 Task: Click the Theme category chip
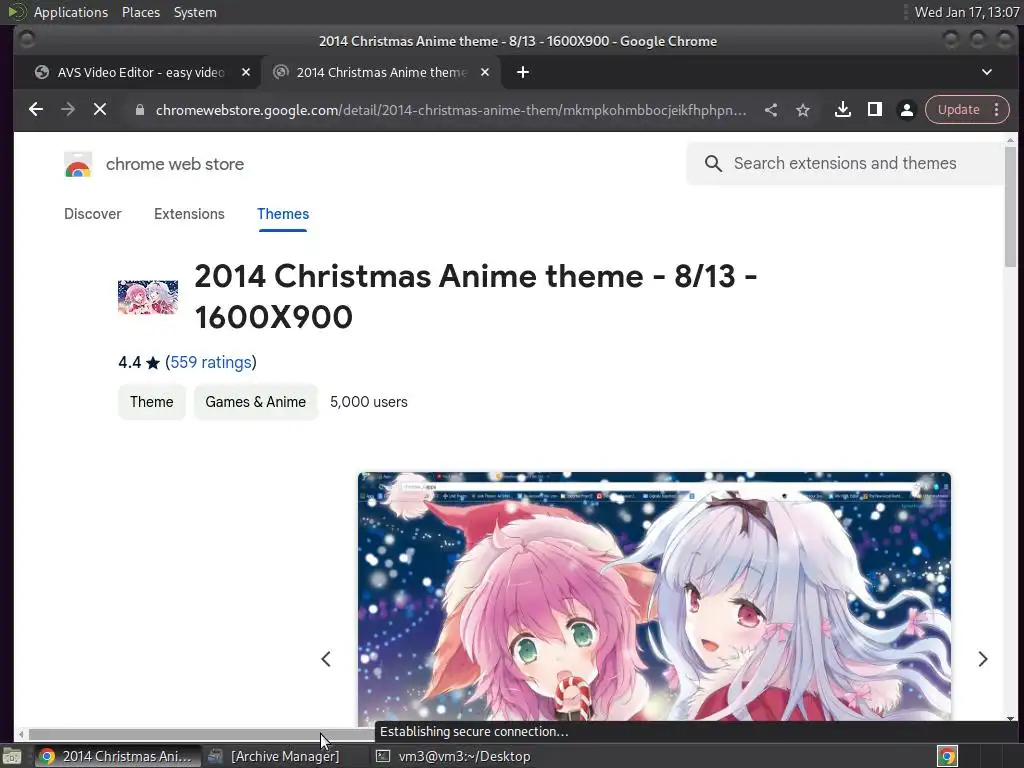click(x=152, y=402)
